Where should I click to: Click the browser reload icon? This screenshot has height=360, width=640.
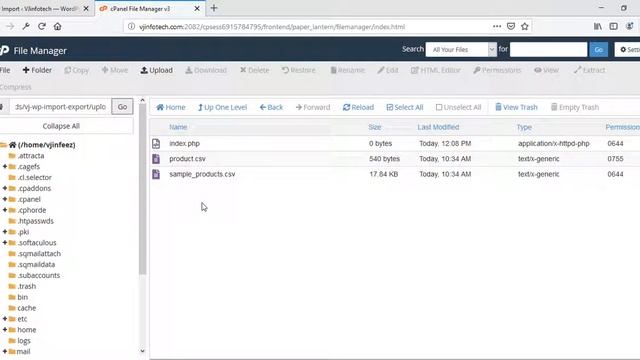coord(42,27)
